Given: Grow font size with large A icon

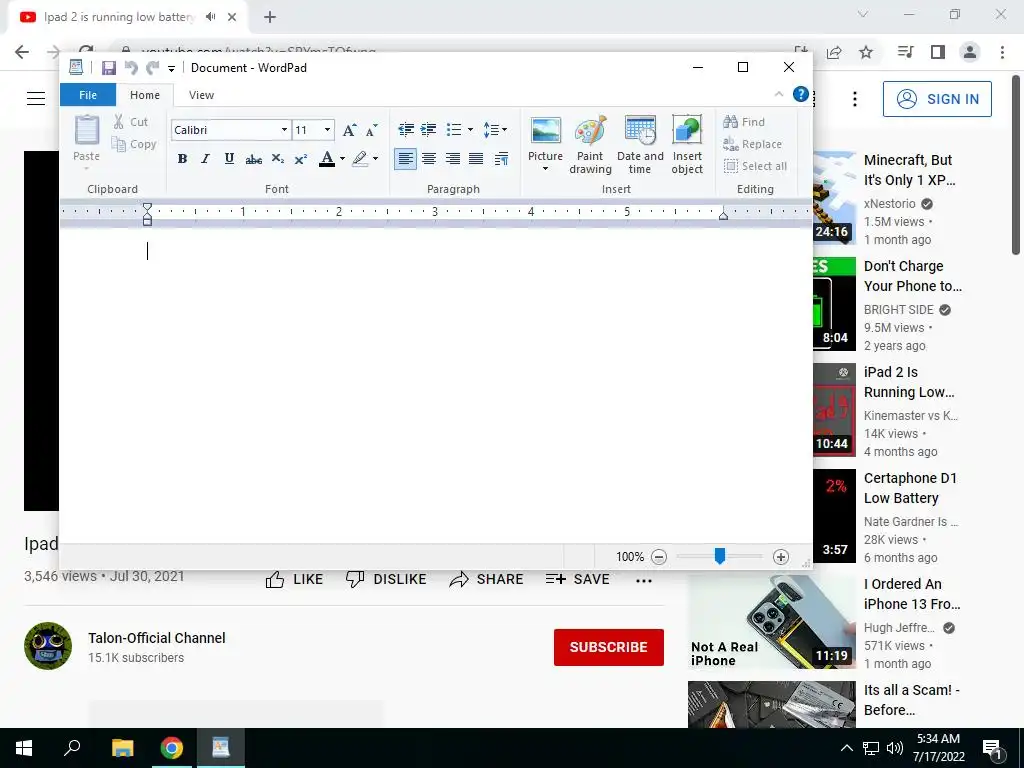Looking at the screenshot, I should tap(349, 130).
